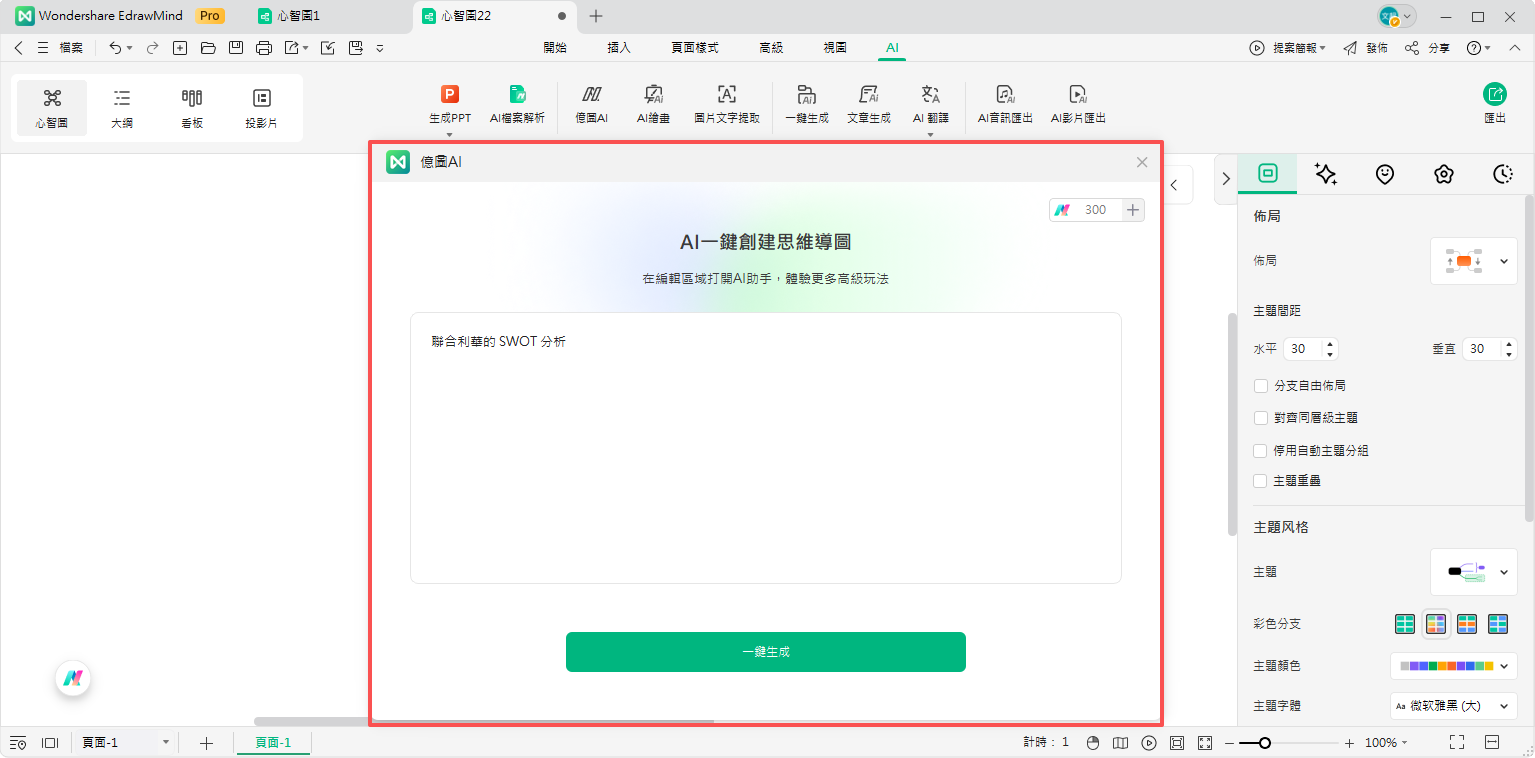This screenshot has width=1535, height=758.
Task: Launch 圖片文字提取 image text extraction
Action: coord(726,102)
